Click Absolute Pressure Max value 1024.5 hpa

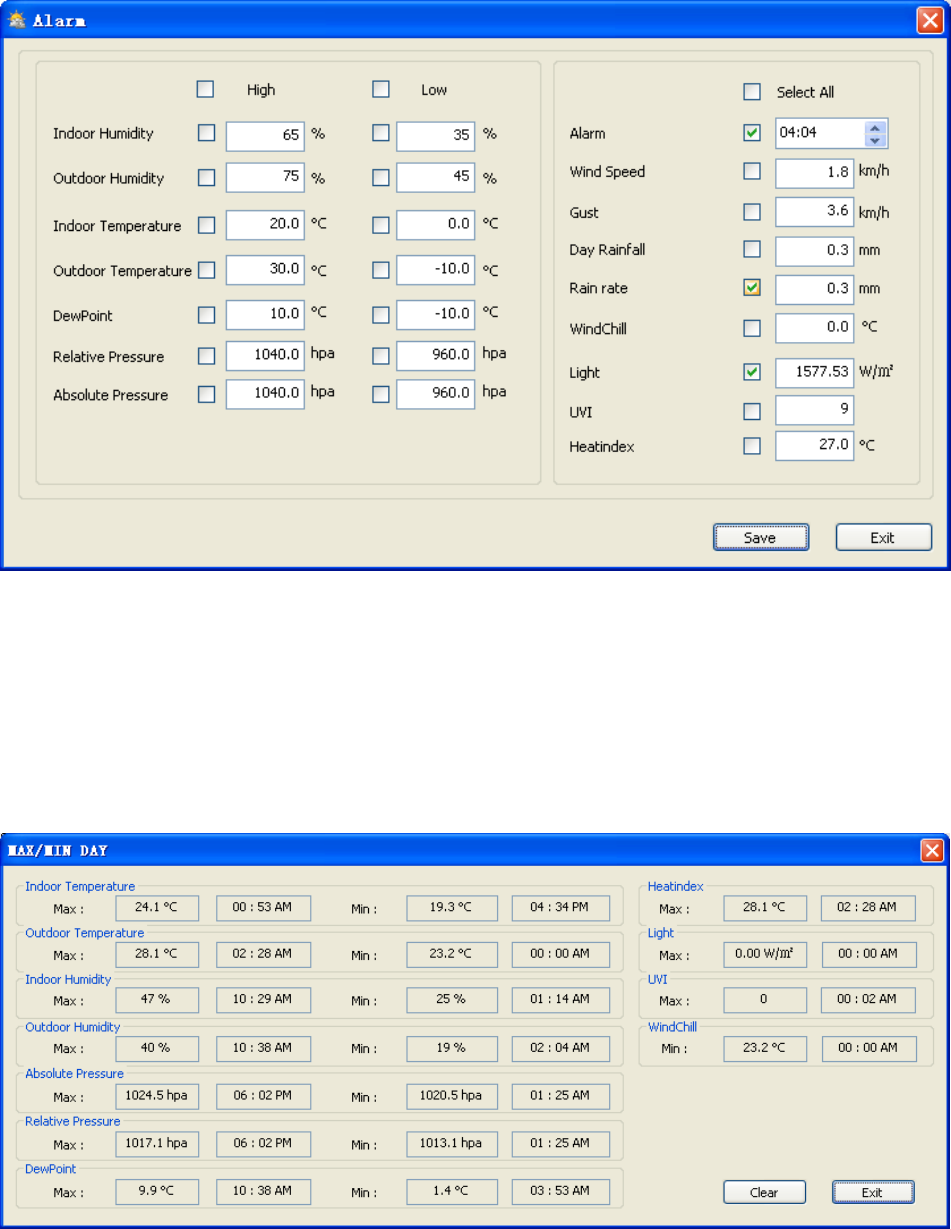(x=157, y=1096)
